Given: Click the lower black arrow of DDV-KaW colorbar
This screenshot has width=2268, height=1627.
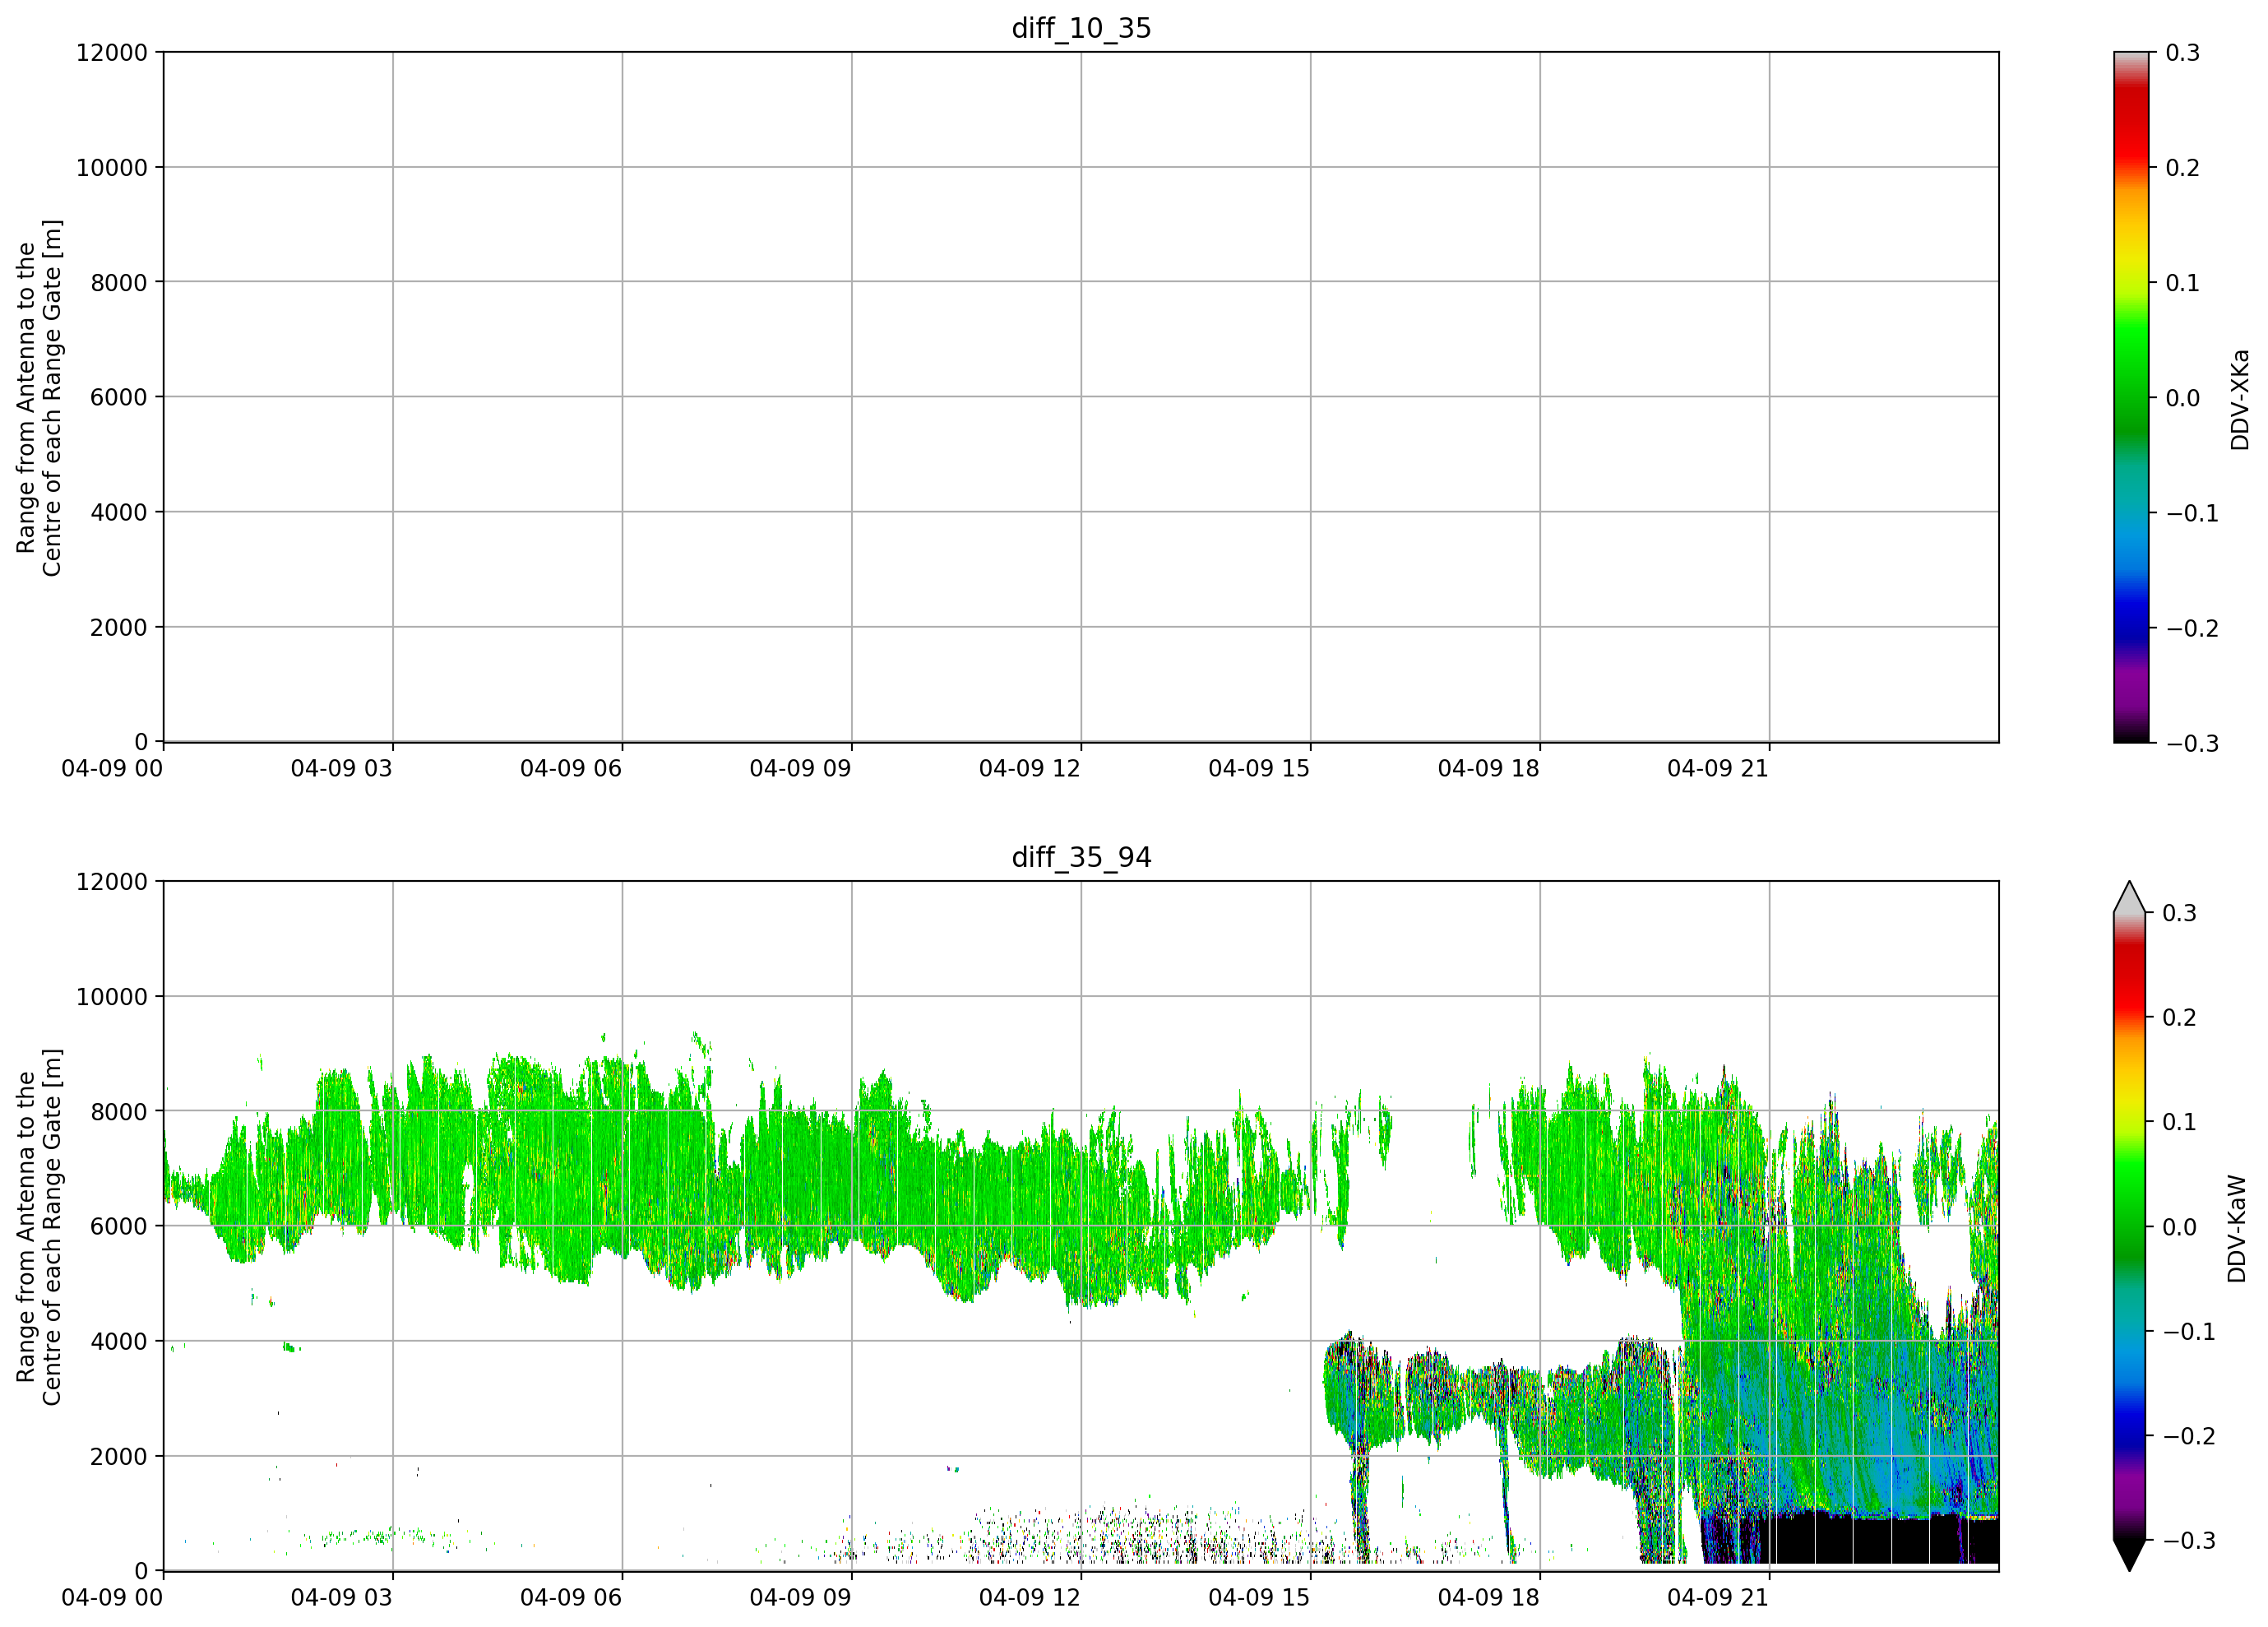Looking at the screenshot, I should pyautogui.click(x=2130, y=1555).
